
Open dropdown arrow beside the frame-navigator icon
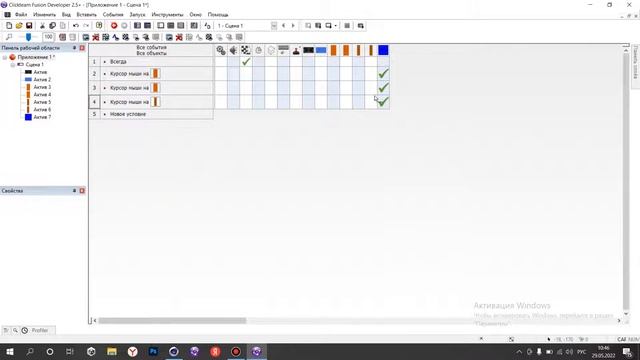tap(336, 26)
